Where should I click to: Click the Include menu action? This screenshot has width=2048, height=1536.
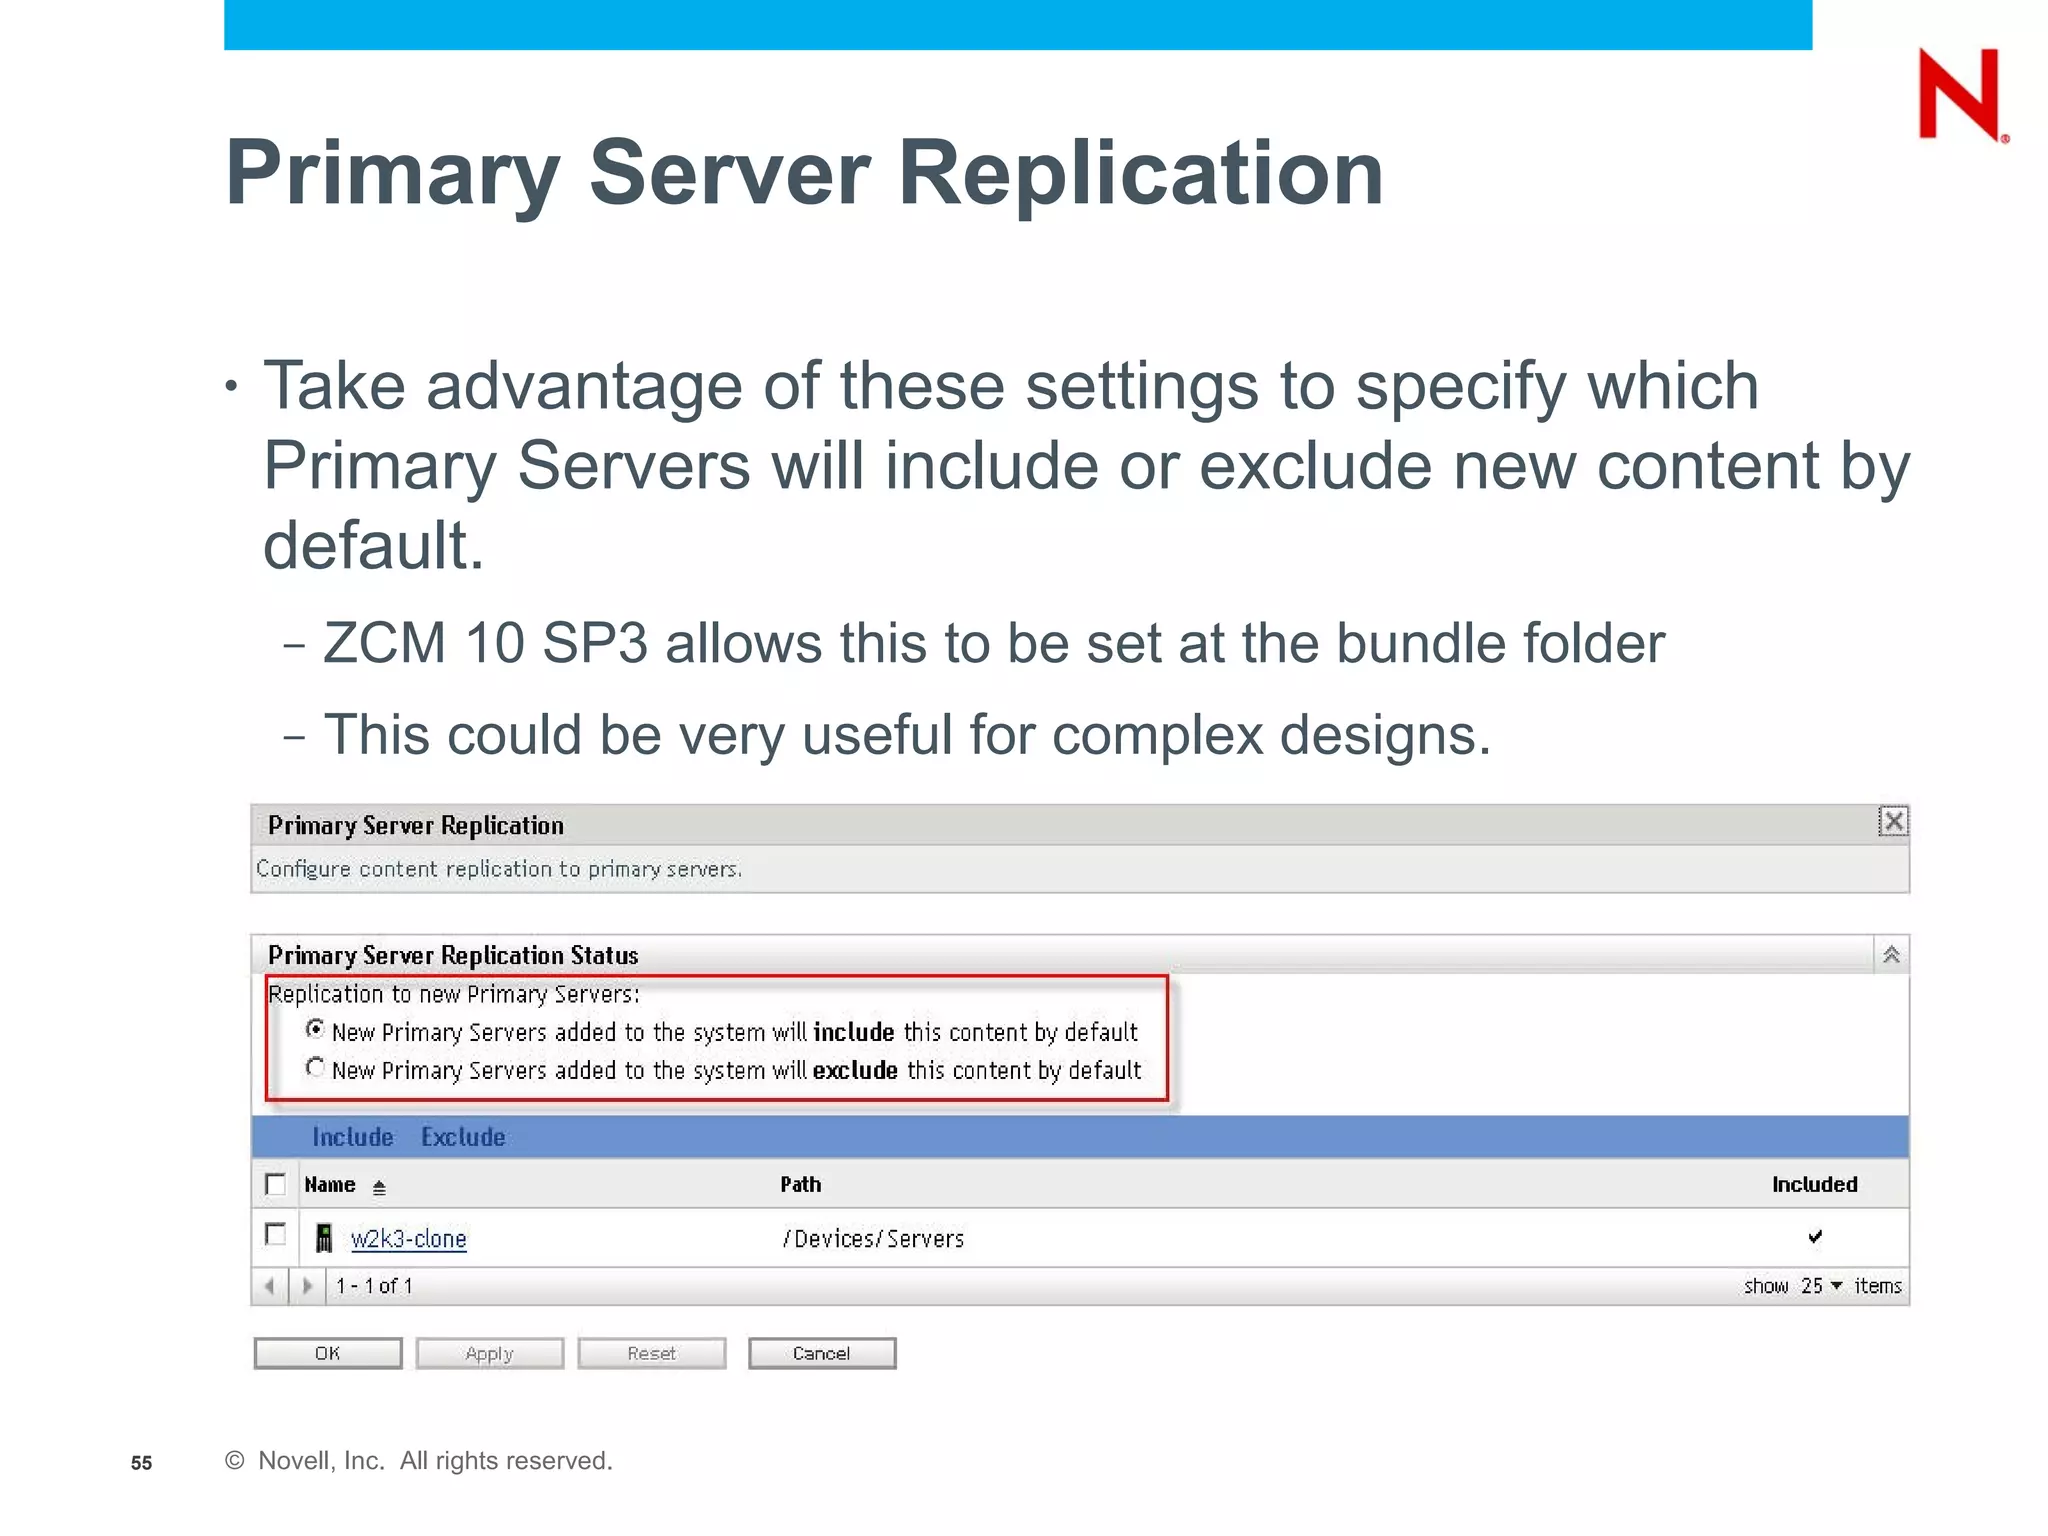[x=353, y=1137]
